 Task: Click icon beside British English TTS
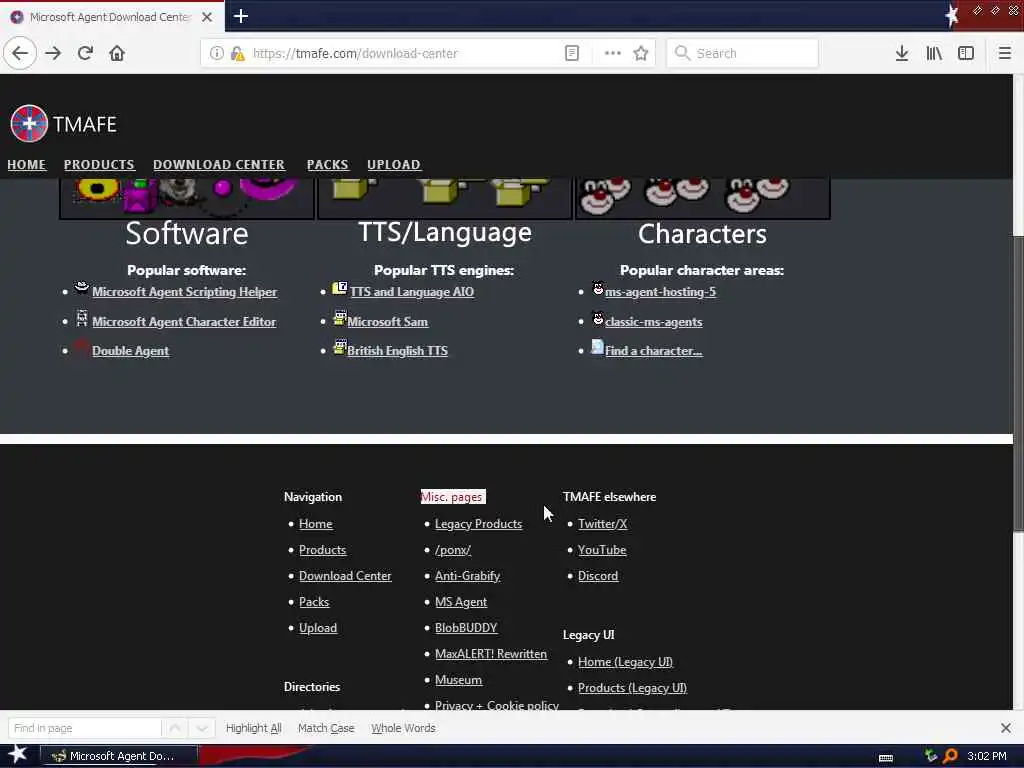coord(340,347)
